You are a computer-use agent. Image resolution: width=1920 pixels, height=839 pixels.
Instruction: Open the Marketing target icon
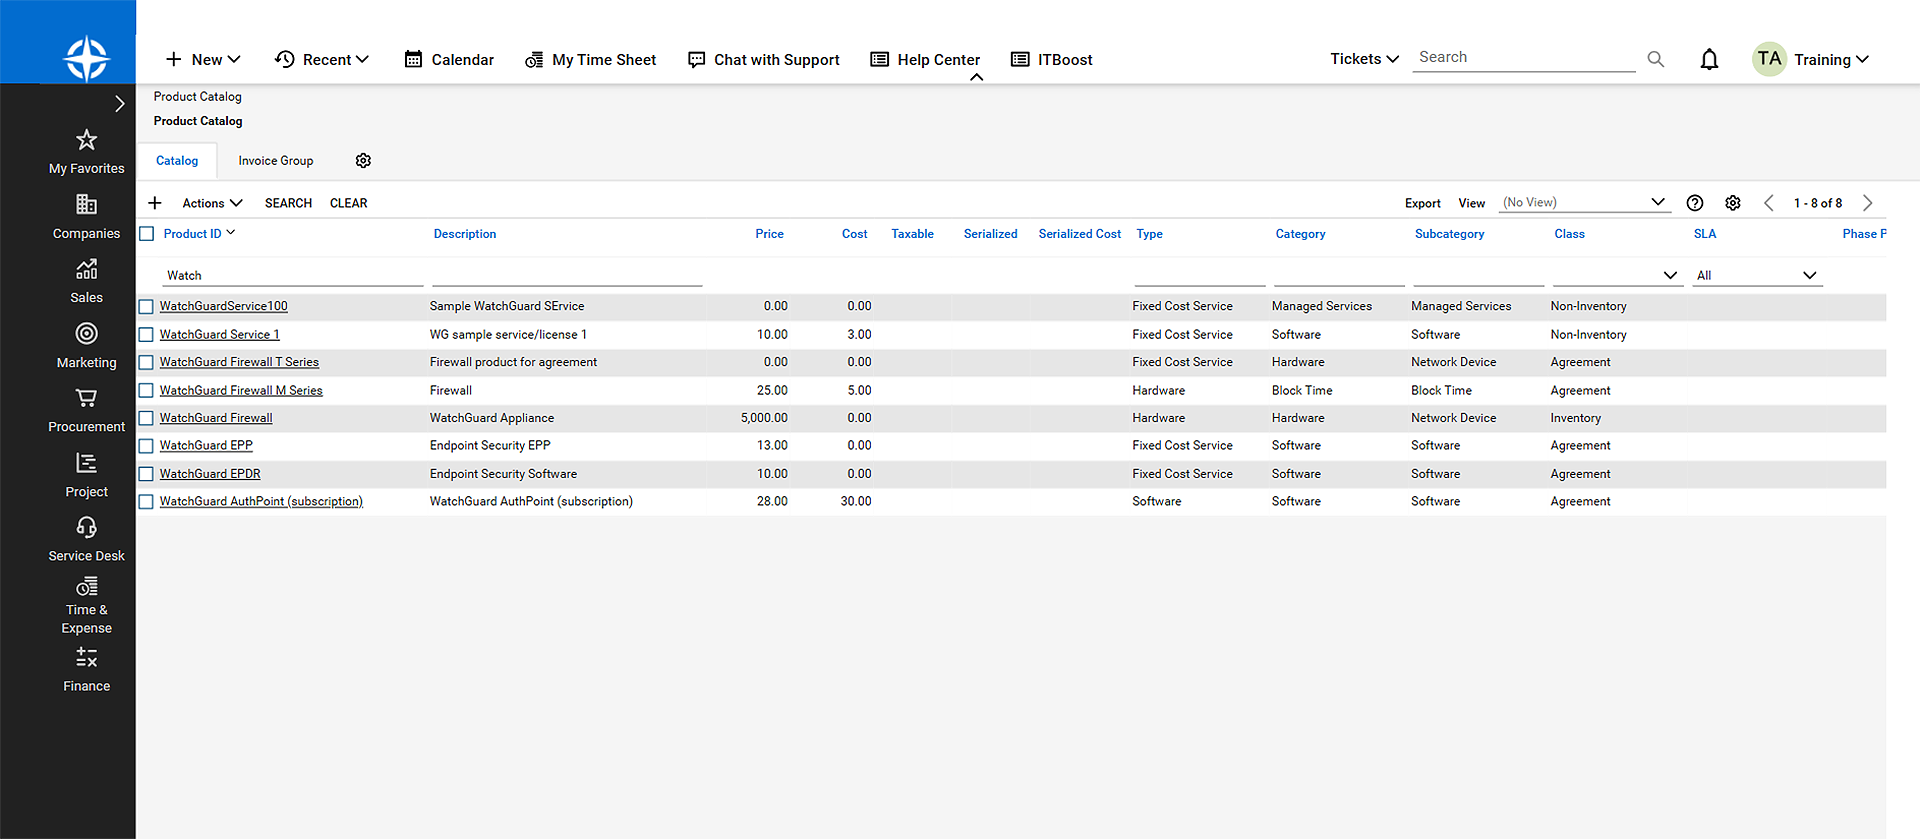(x=87, y=334)
